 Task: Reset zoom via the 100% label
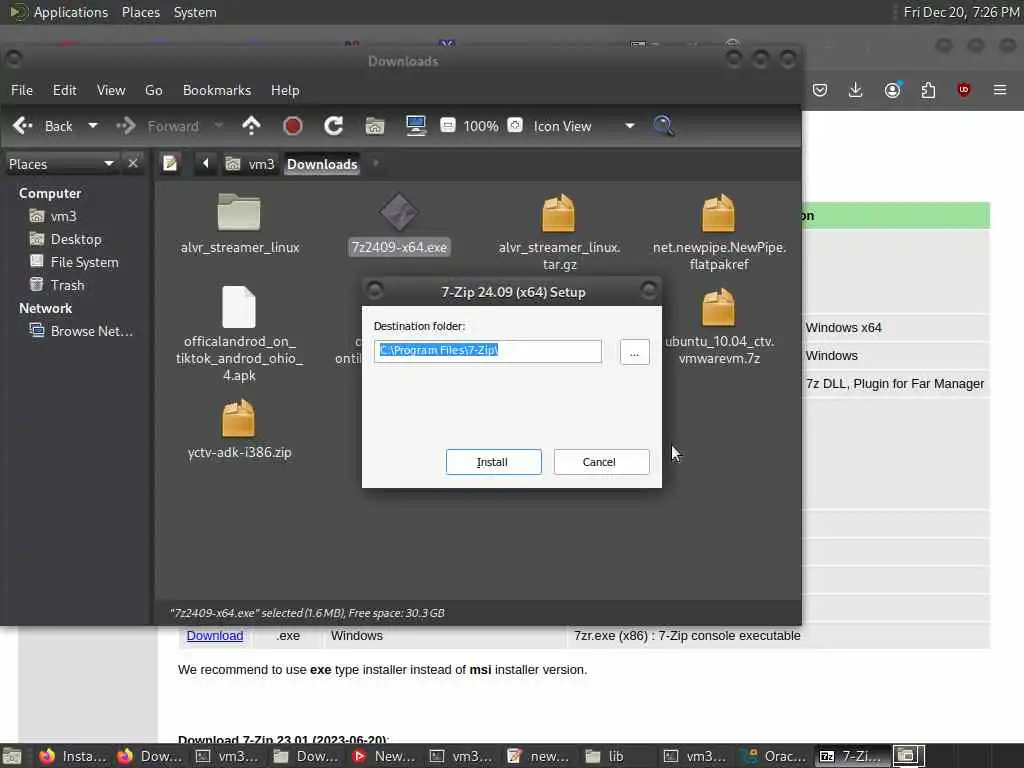[x=481, y=126]
